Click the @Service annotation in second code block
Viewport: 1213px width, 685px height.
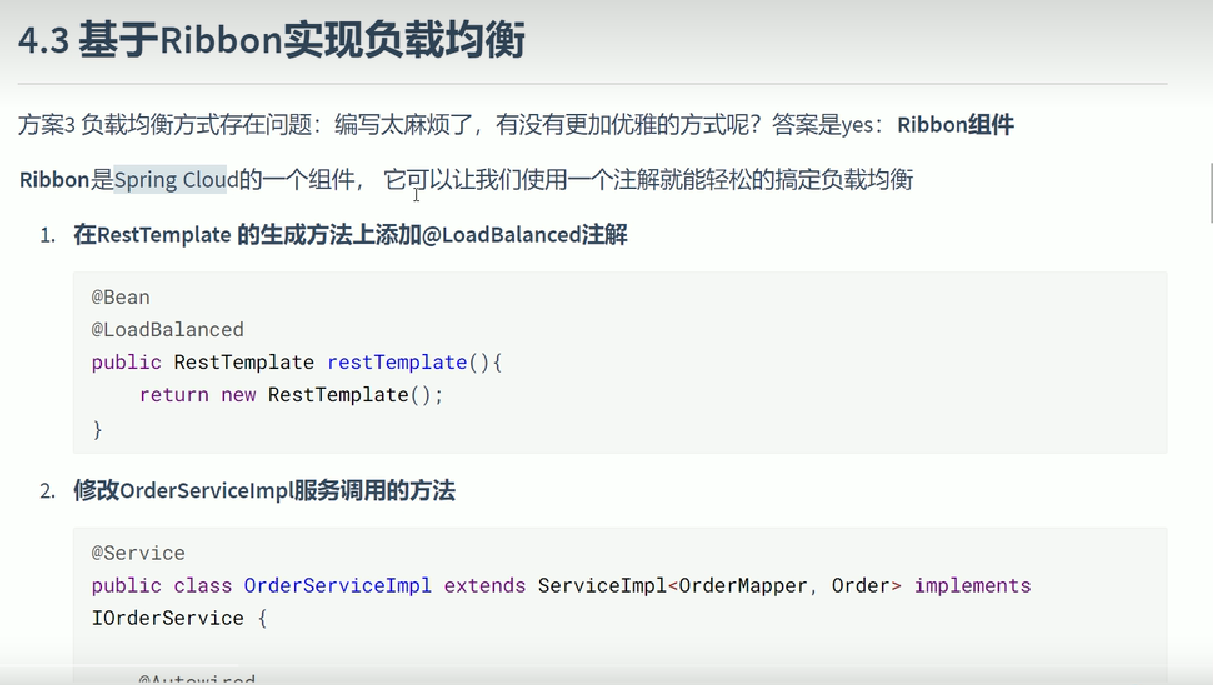pyautogui.click(x=138, y=553)
